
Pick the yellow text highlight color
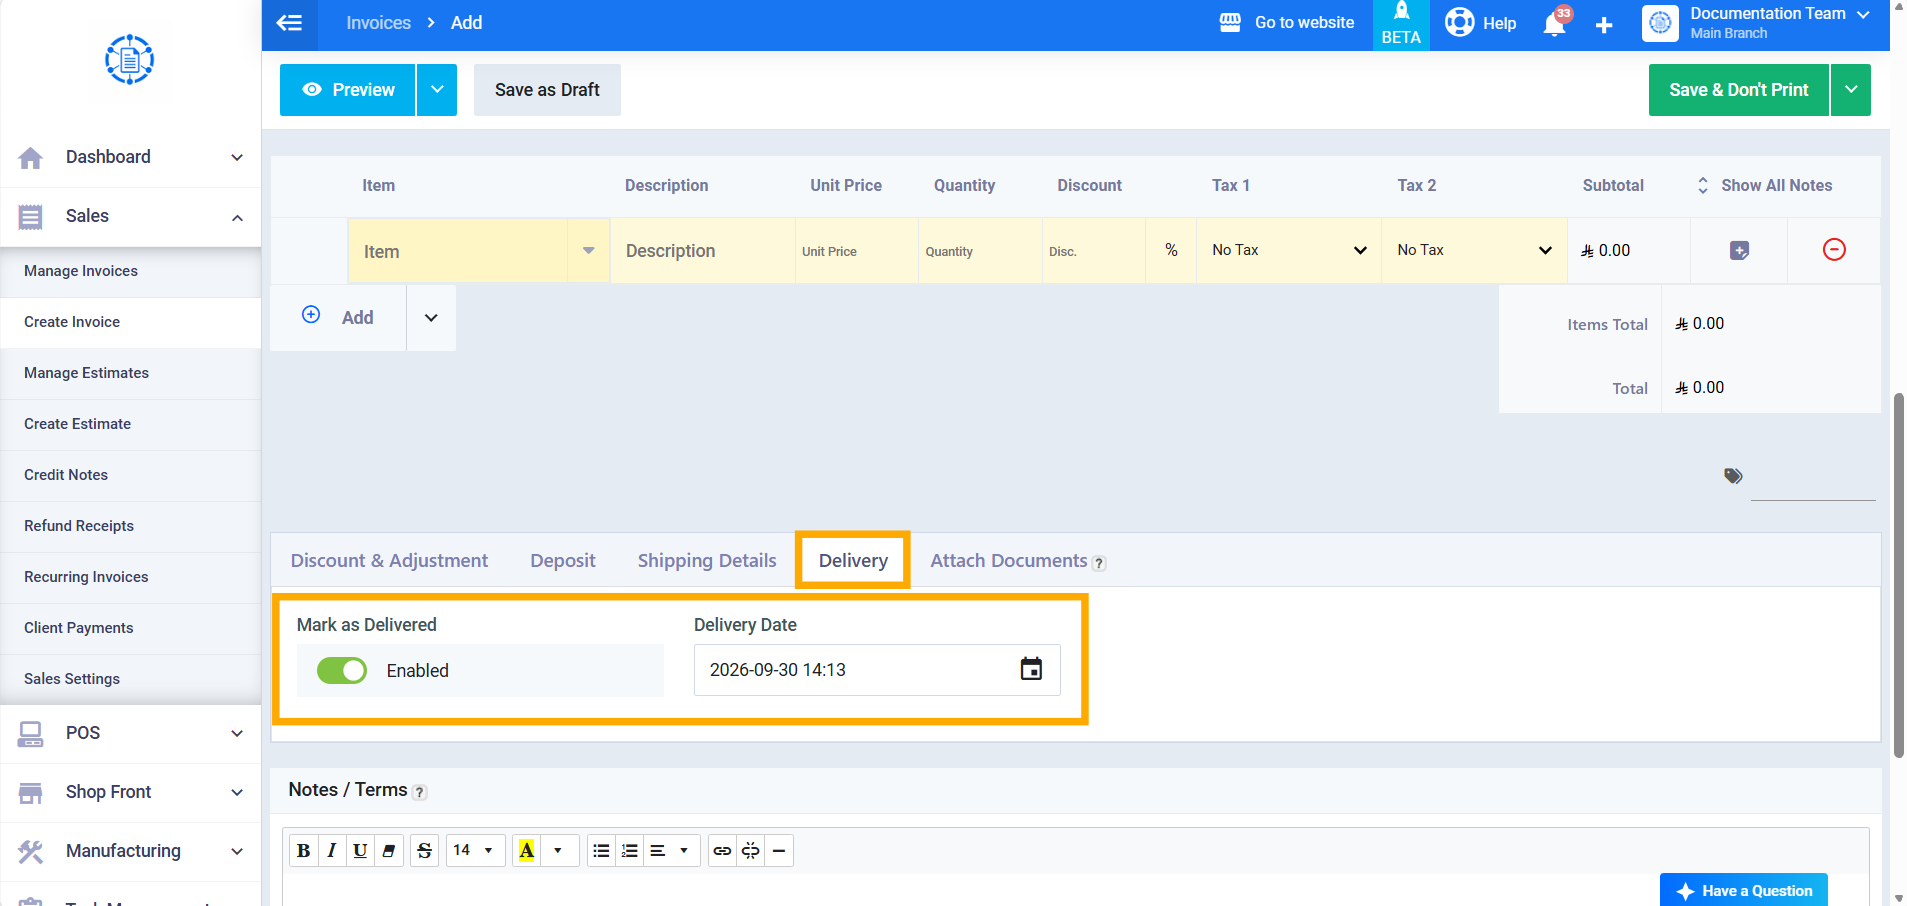tap(526, 851)
